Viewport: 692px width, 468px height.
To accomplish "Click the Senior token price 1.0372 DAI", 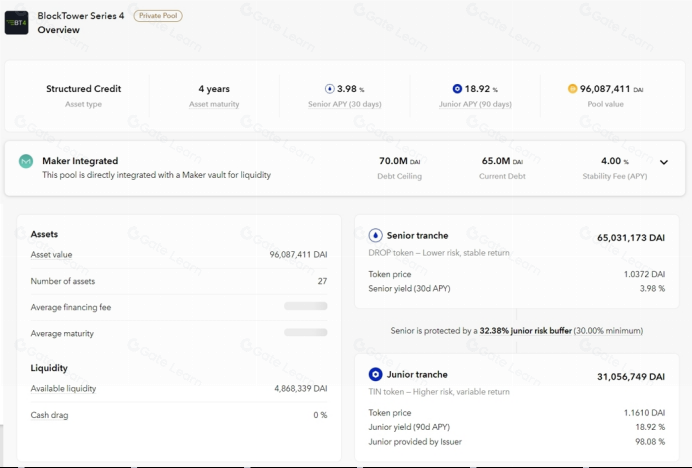I will click(644, 274).
